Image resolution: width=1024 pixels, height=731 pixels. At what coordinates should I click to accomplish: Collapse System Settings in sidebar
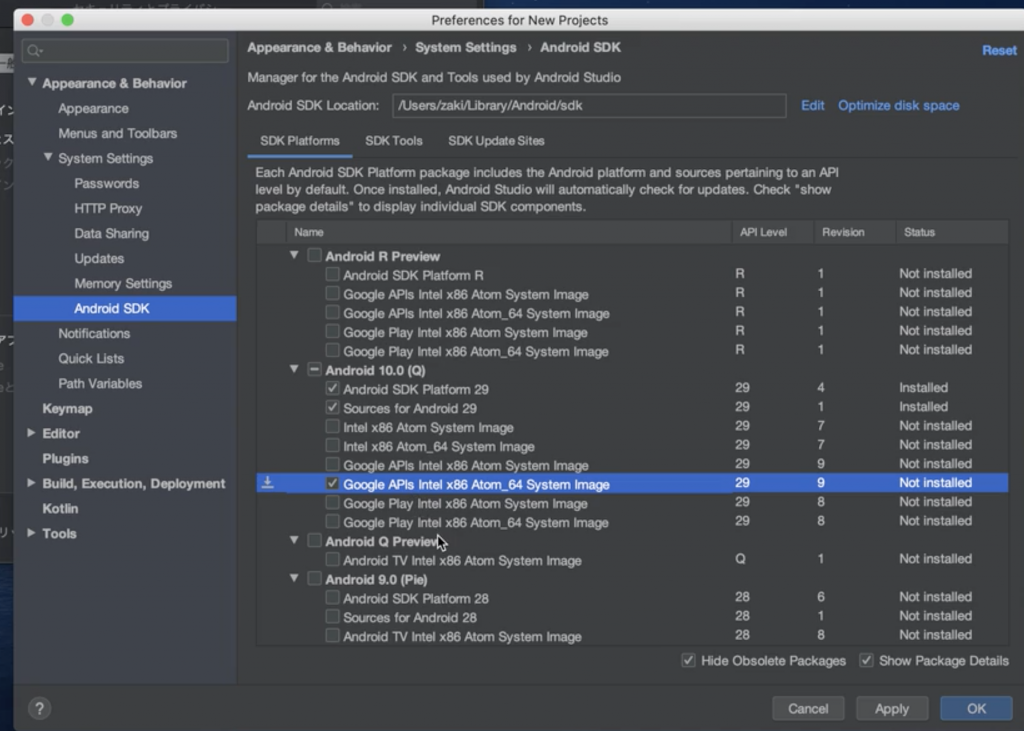[x=48, y=157]
